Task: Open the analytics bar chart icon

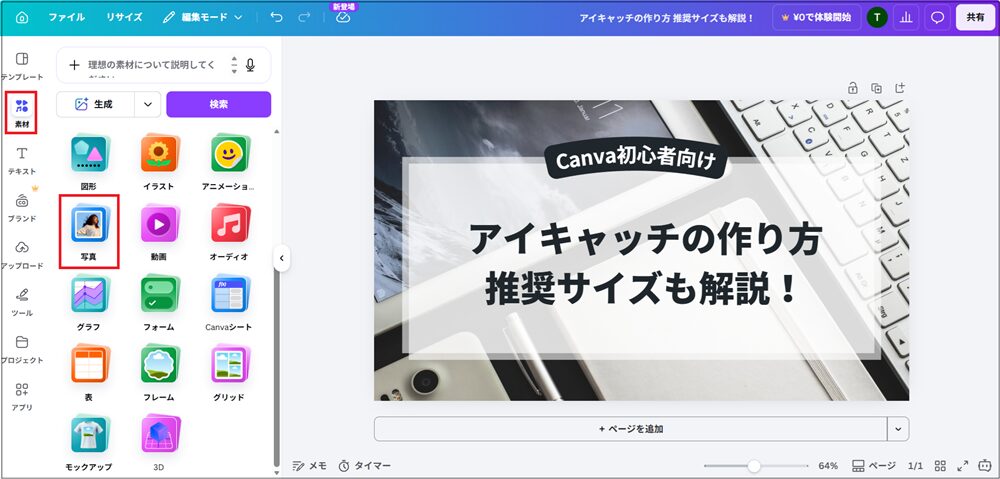Action: point(906,18)
